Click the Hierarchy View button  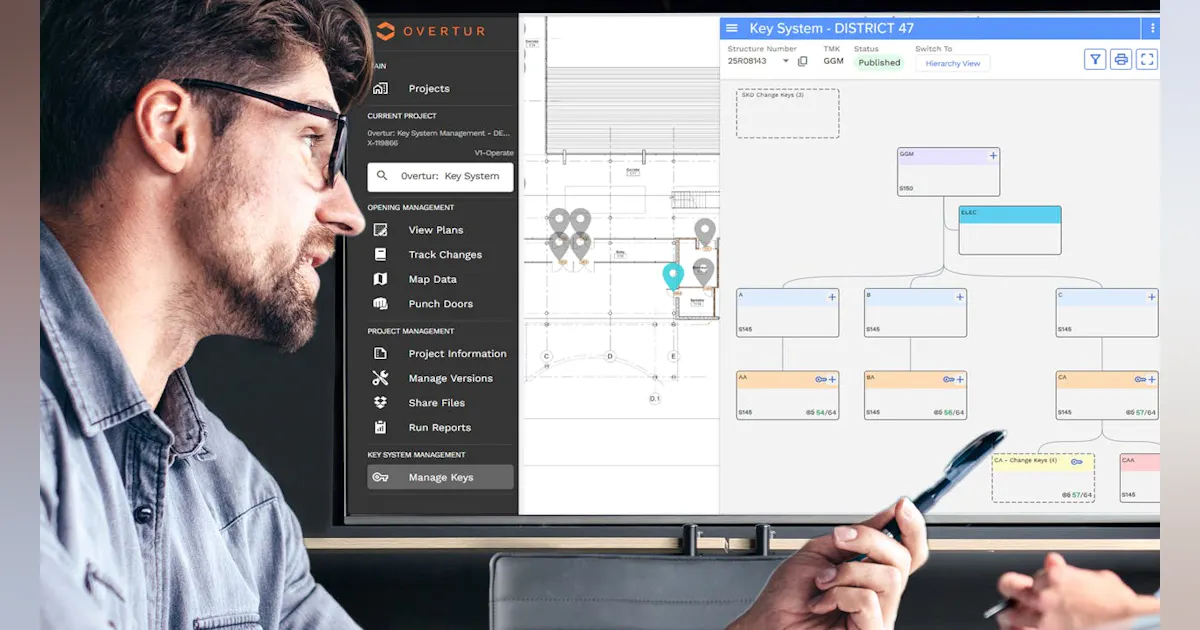[x=952, y=63]
